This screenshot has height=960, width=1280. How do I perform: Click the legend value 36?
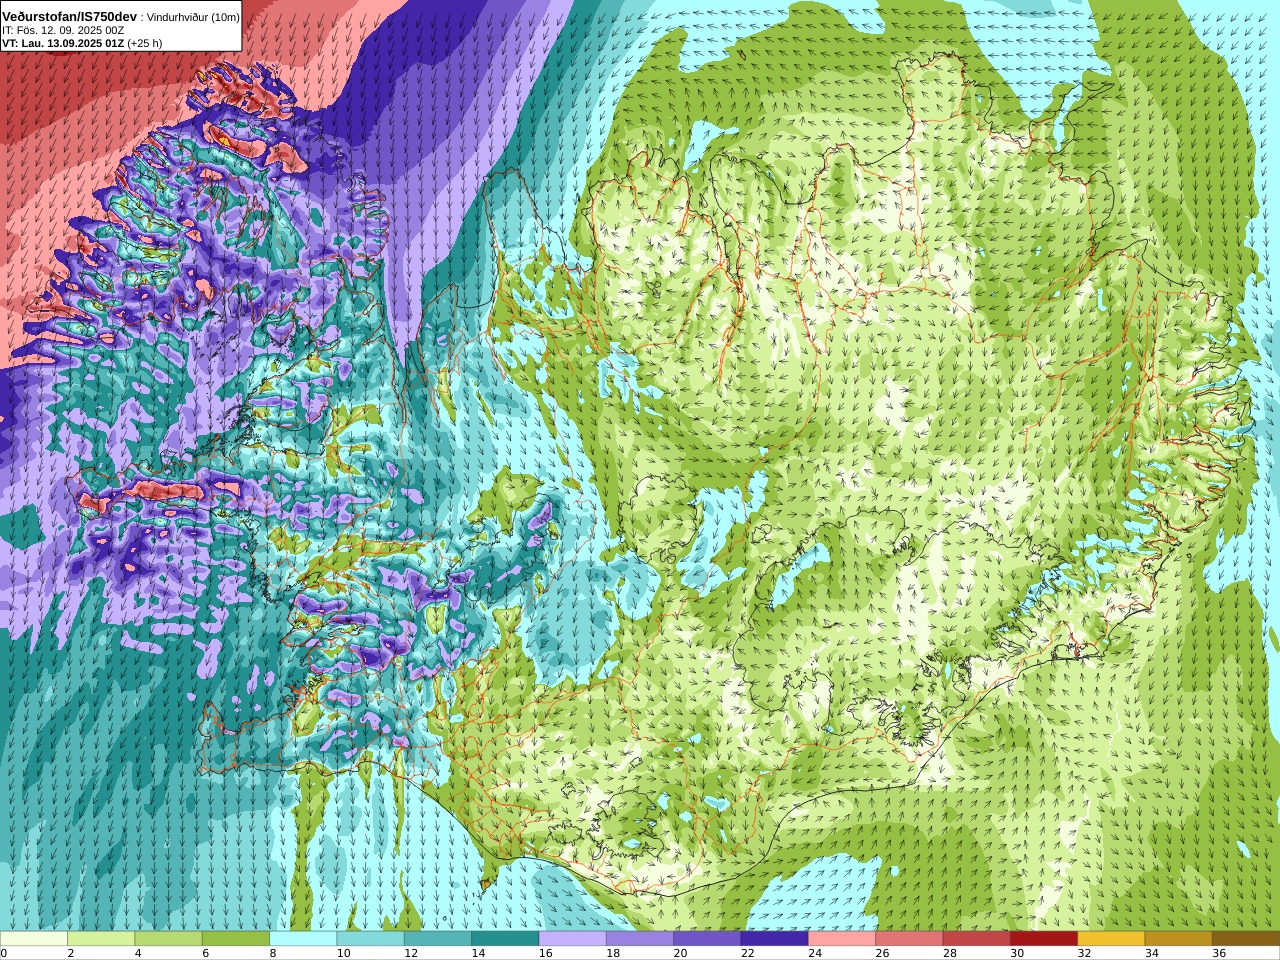tap(1219, 953)
